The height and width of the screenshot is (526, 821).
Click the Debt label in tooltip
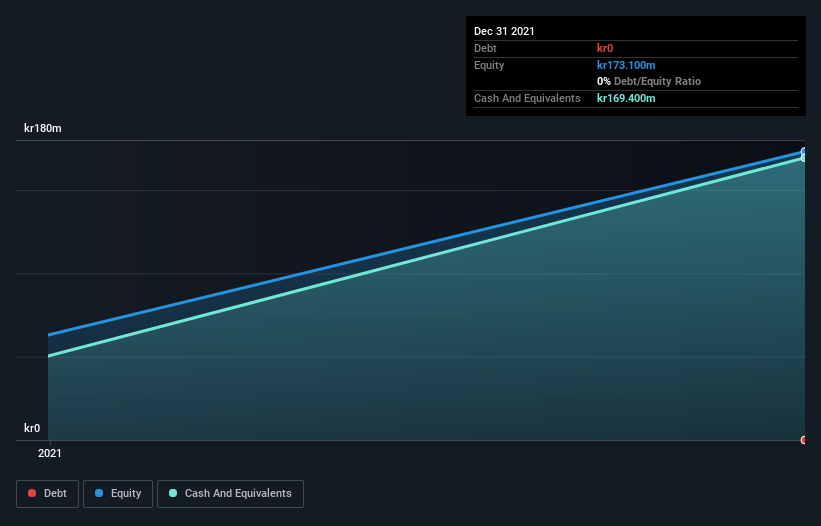pos(485,48)
